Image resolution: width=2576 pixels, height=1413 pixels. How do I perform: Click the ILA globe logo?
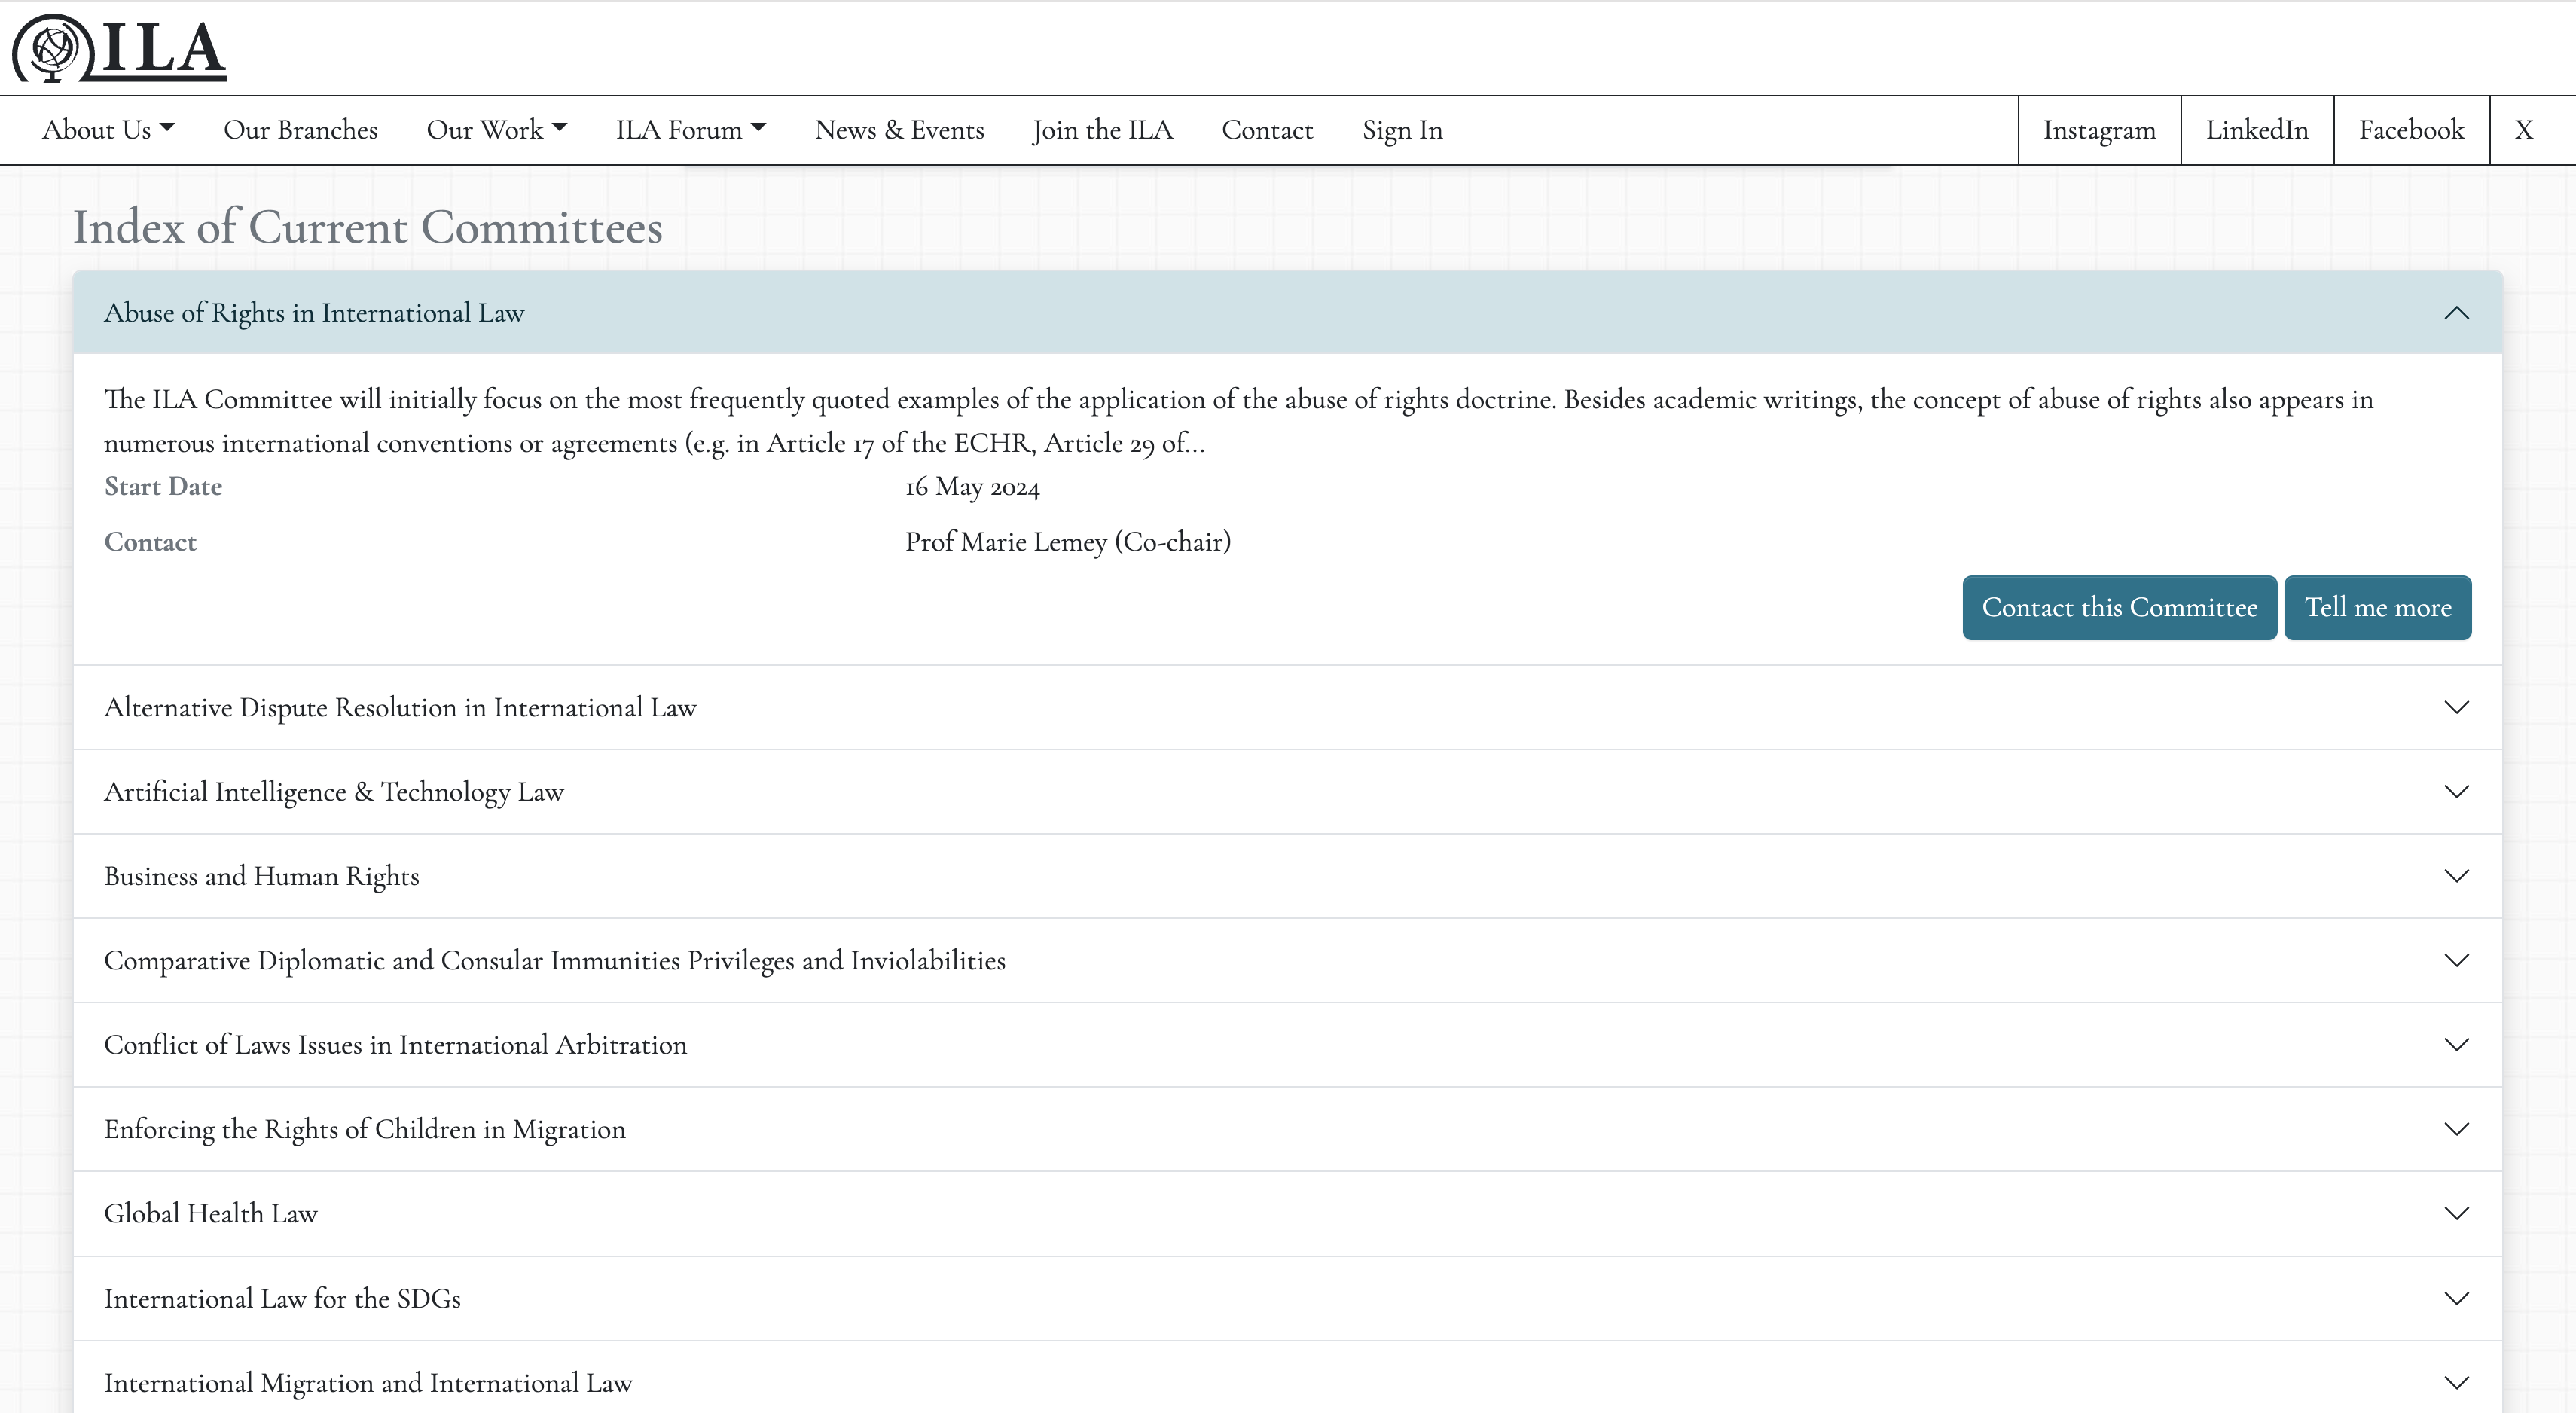point(119,48)
